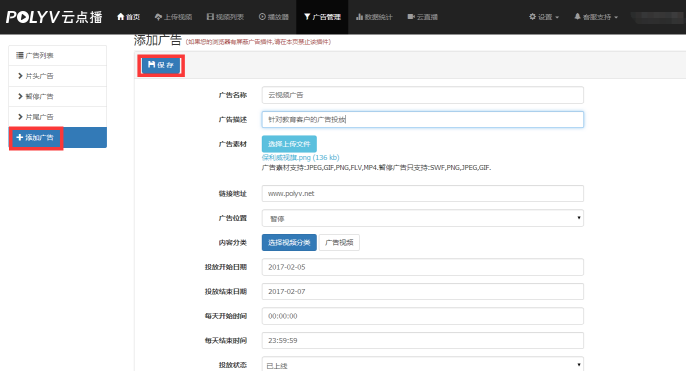Open the 客服支持 bell dropdown menu
The width and height of the screenshot is (686, 371).
596,17
